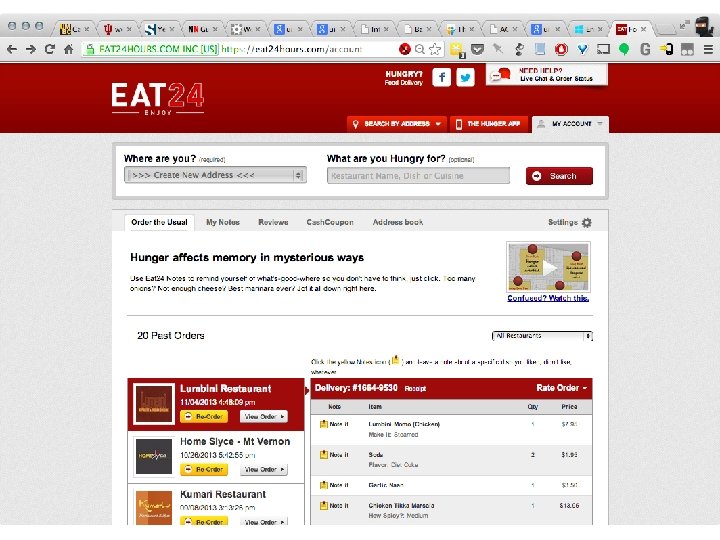View Order for Lumbini Restaurant
720x540 pixels.
point(264,416)
